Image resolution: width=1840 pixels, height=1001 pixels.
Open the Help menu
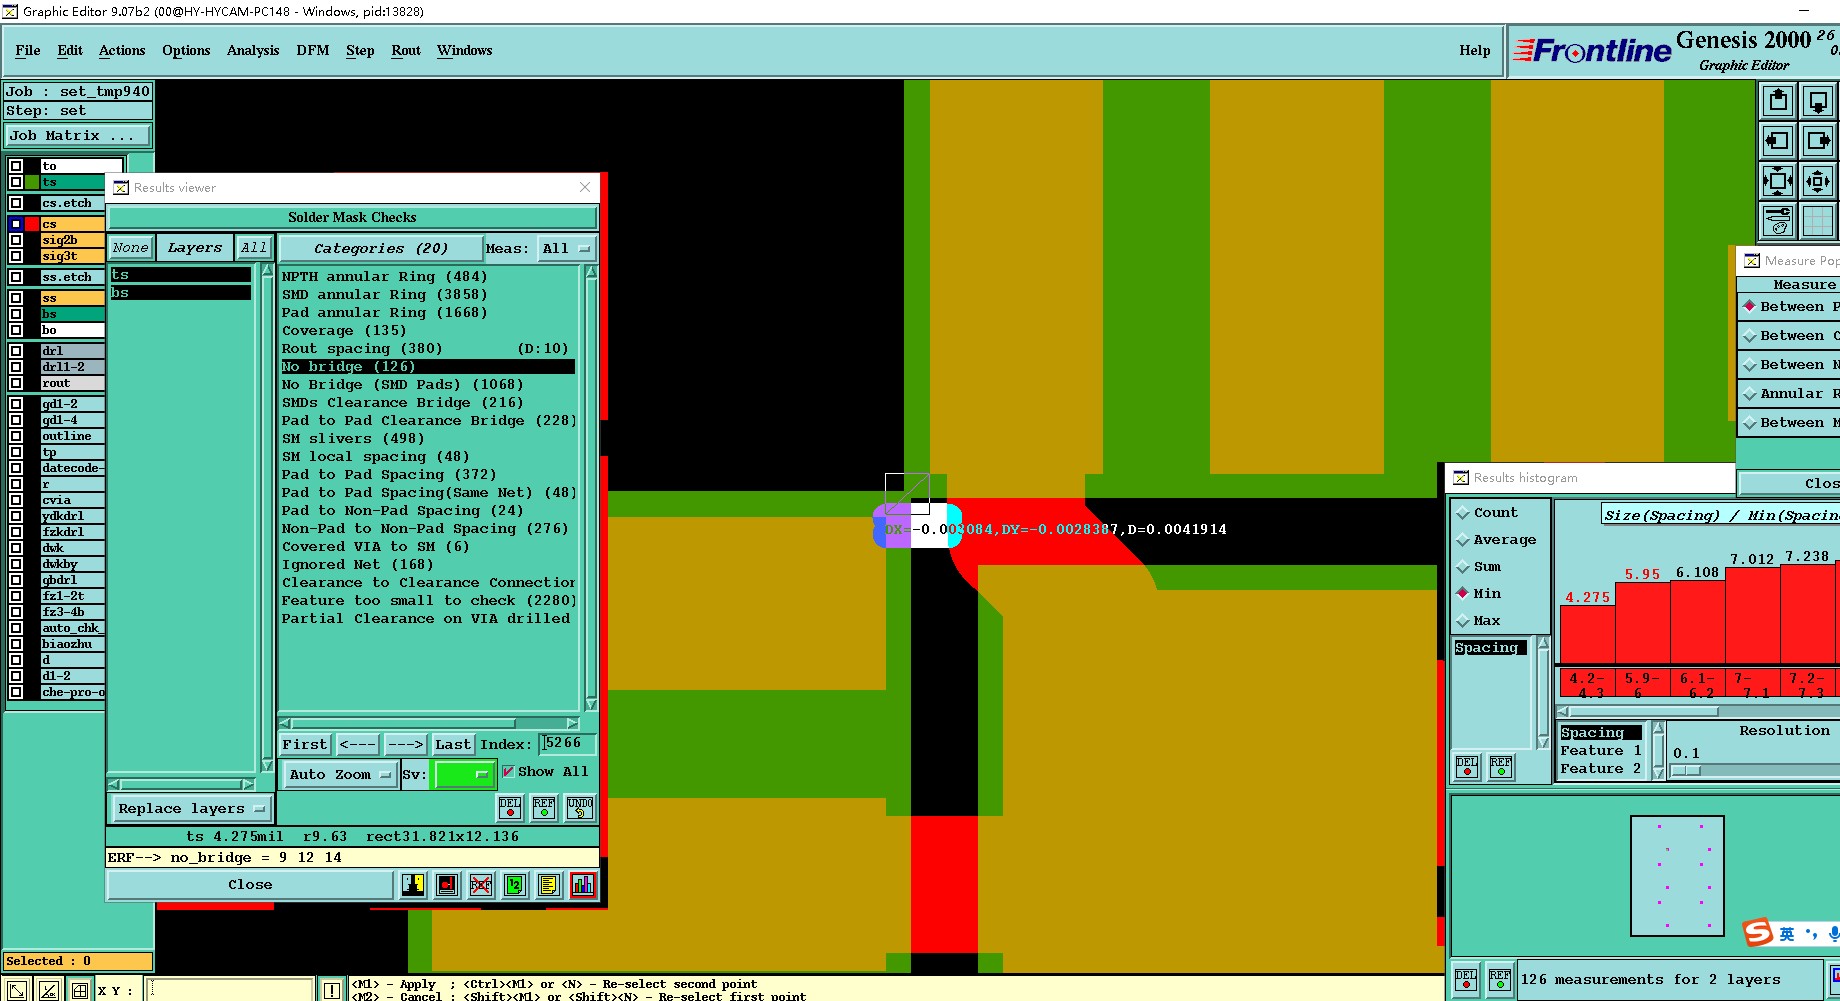(x=1474, y=51)
